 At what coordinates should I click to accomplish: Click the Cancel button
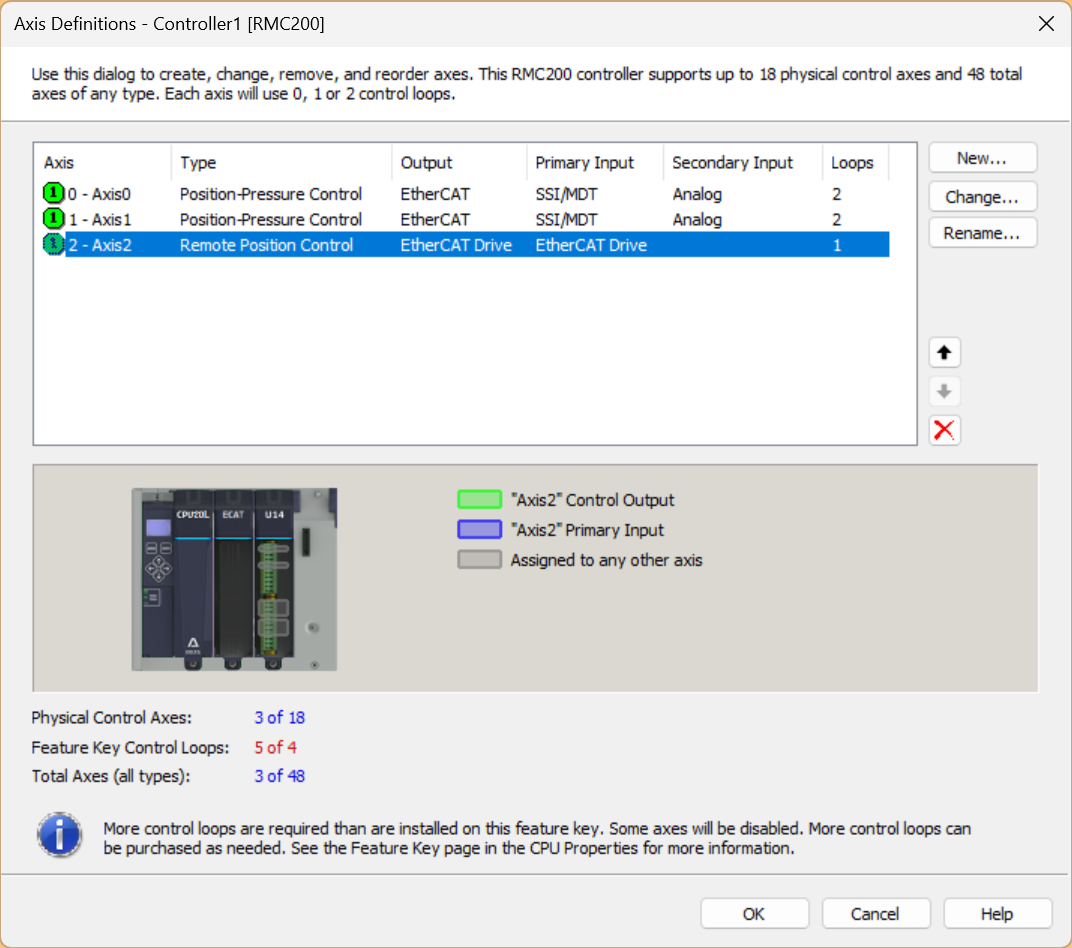point(876,914)
